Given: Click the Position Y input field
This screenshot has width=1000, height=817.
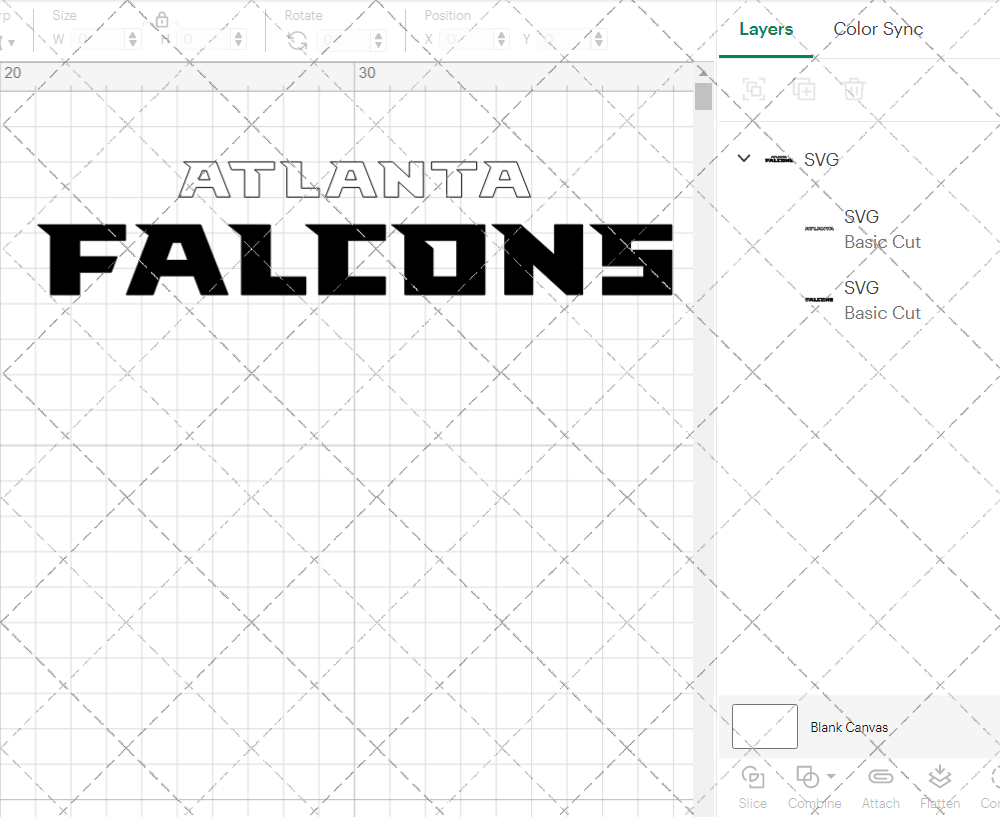Looking at the screenshot, I should tap(564, 40).
